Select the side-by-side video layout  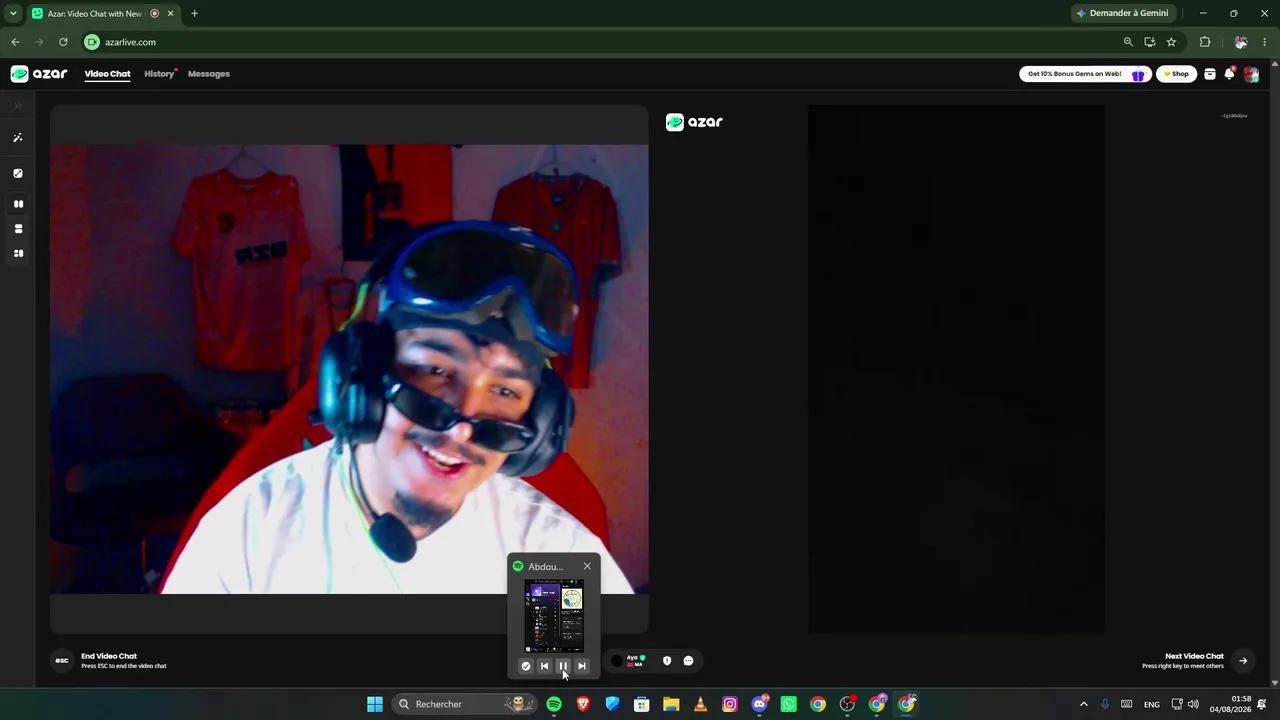[x=18, y=204]
